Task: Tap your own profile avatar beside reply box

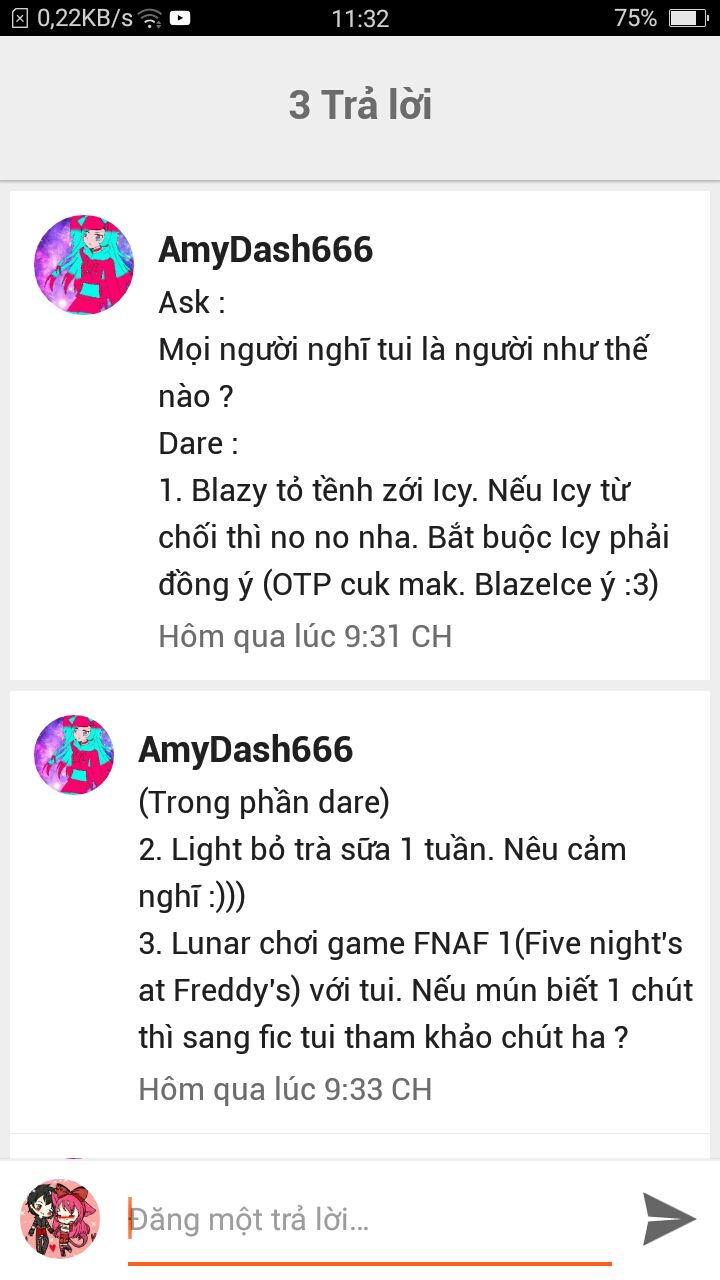Action: (60, 1218)
